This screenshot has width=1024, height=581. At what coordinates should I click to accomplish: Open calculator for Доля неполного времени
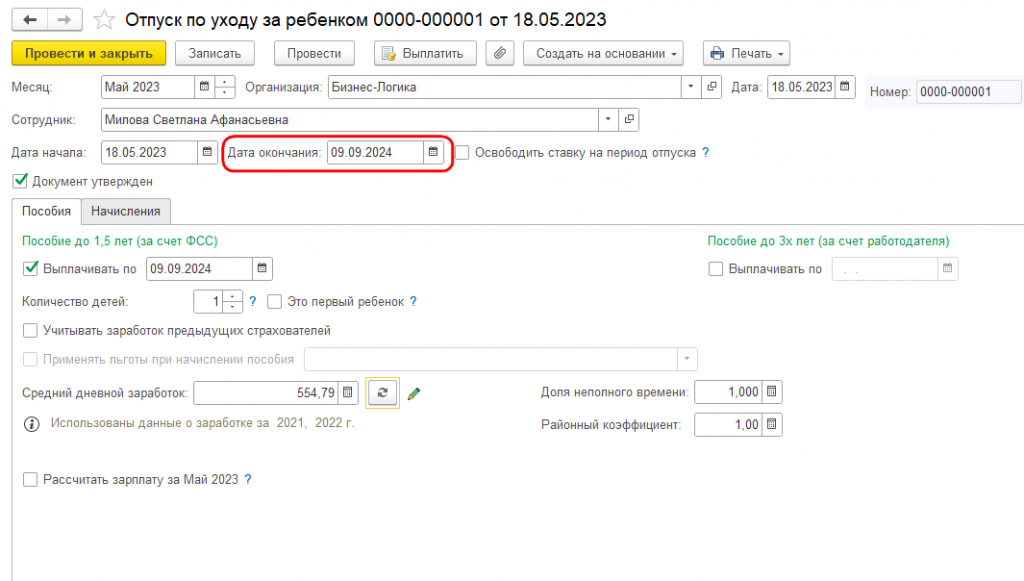click(772, 392)
